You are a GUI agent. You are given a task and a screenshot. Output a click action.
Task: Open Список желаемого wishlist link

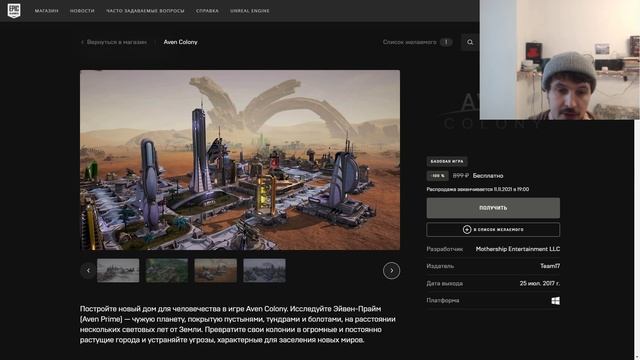pyautogui.click(x=409, y=42)
